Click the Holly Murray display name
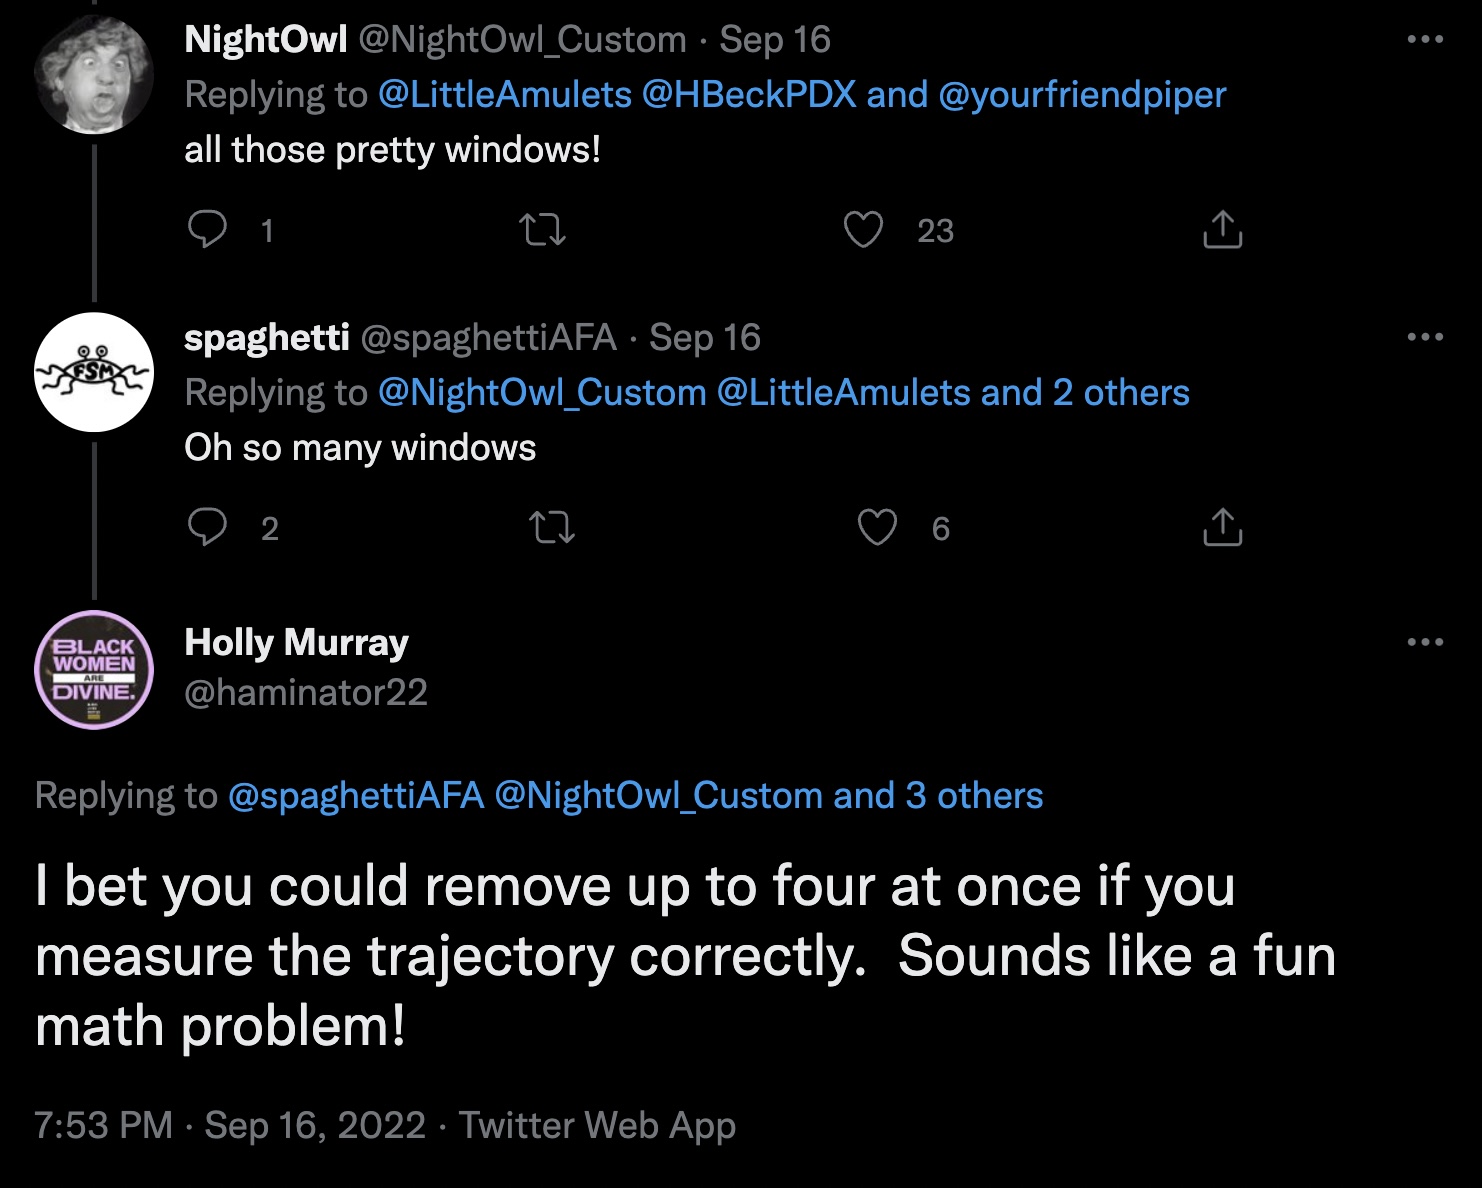 click(296, 642)
